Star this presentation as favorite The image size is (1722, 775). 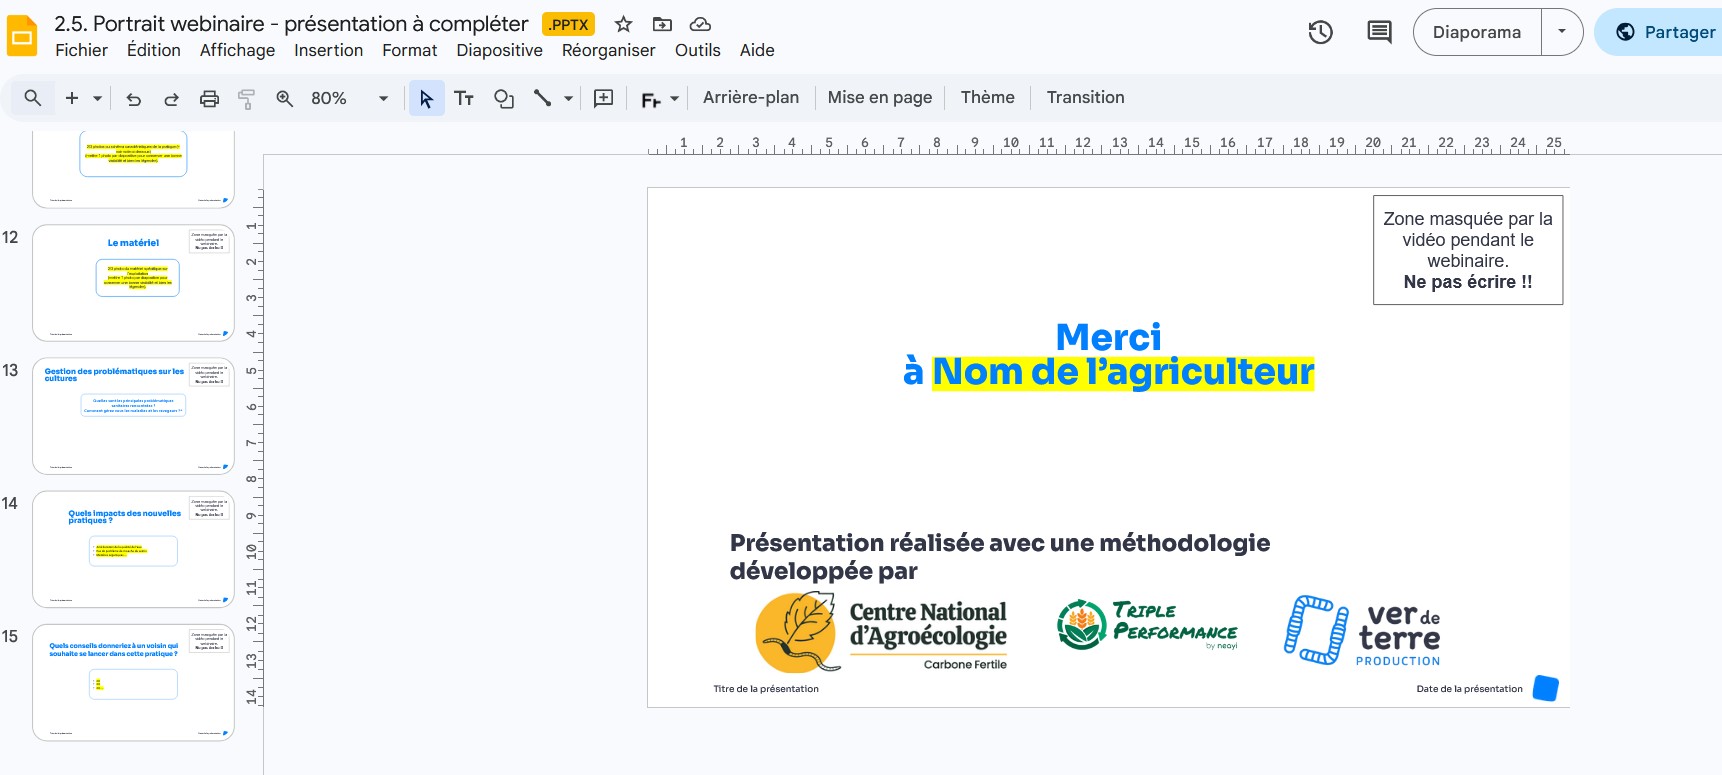(x=624, y=24)
